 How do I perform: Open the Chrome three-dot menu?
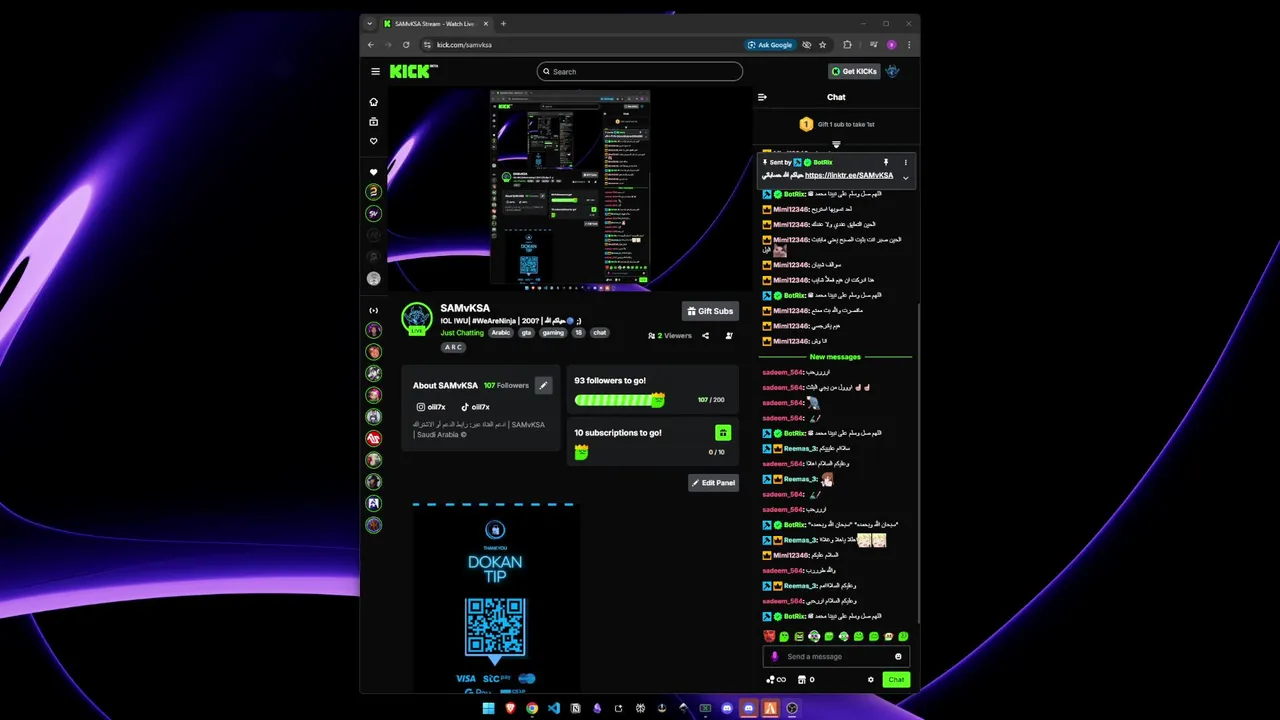pyautogui.click(x=909, y=45)
